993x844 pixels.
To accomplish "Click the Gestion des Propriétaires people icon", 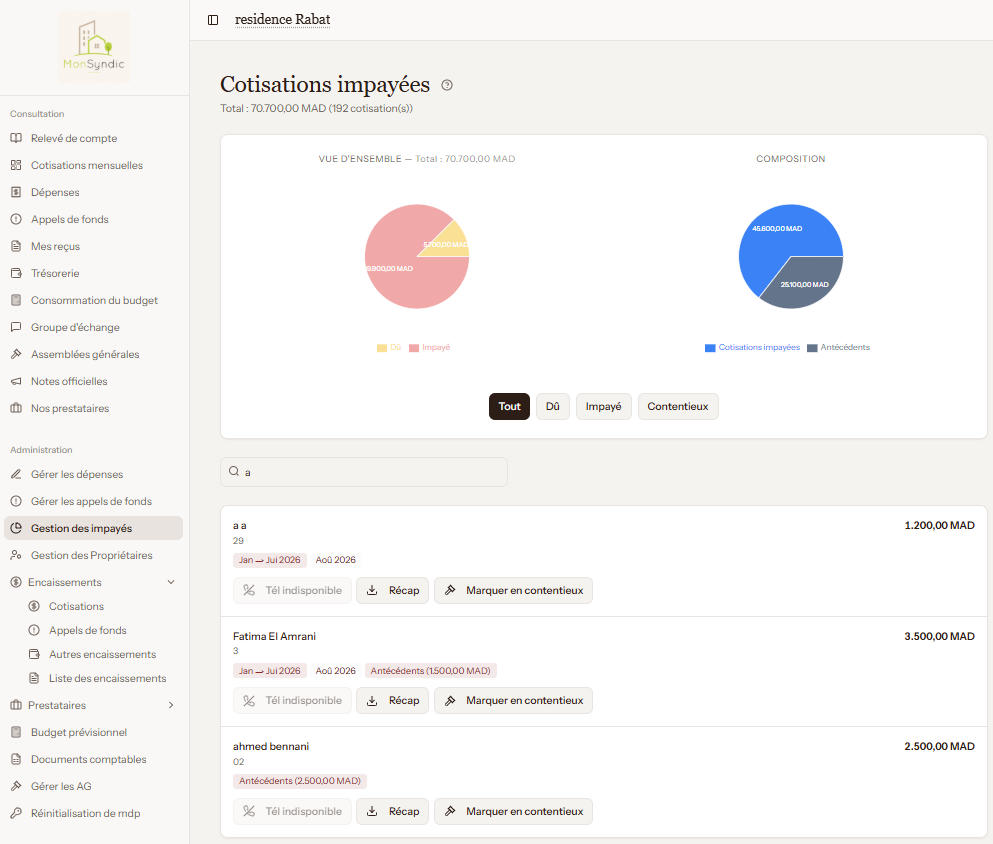I will [x=16, y=555].
